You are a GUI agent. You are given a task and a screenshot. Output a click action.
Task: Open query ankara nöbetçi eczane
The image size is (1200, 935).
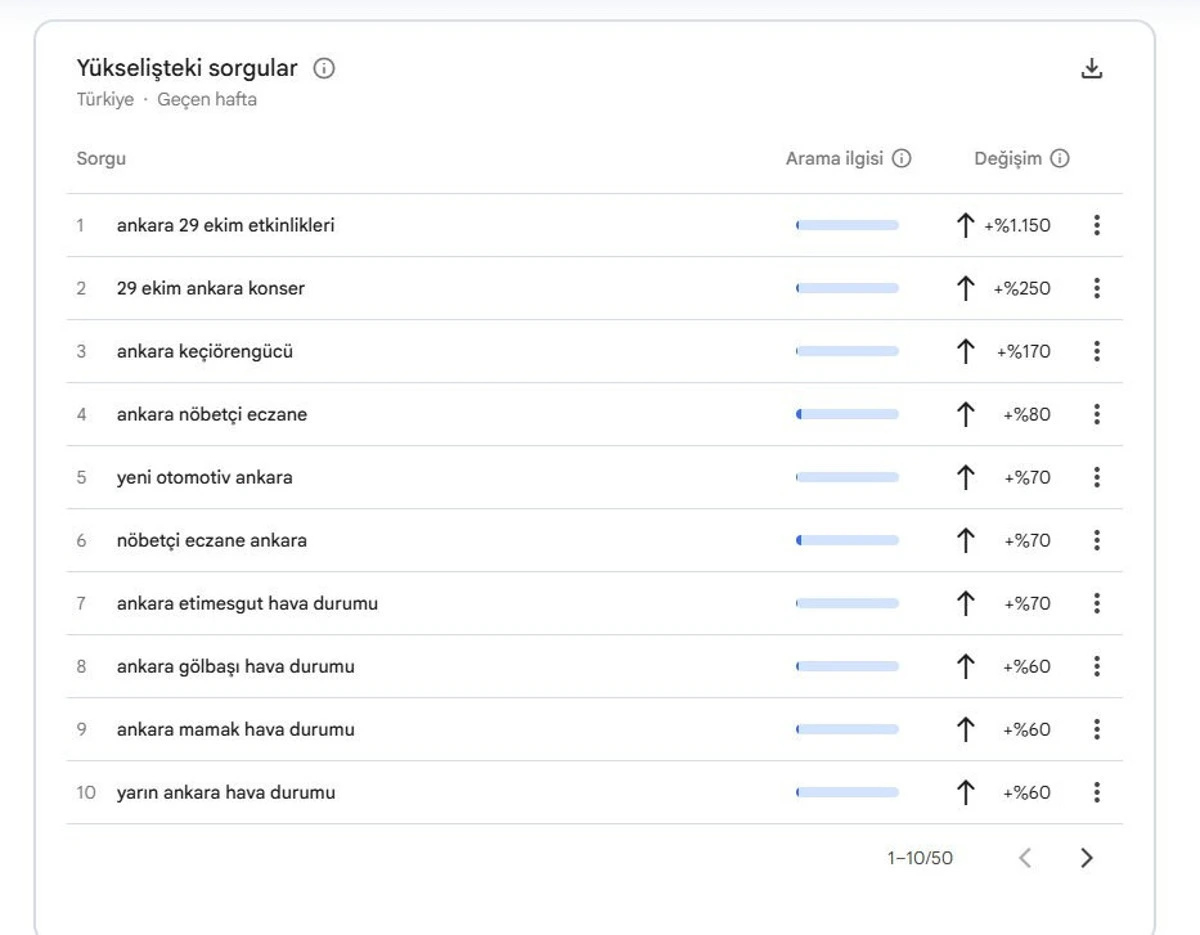tap(212, 415)
